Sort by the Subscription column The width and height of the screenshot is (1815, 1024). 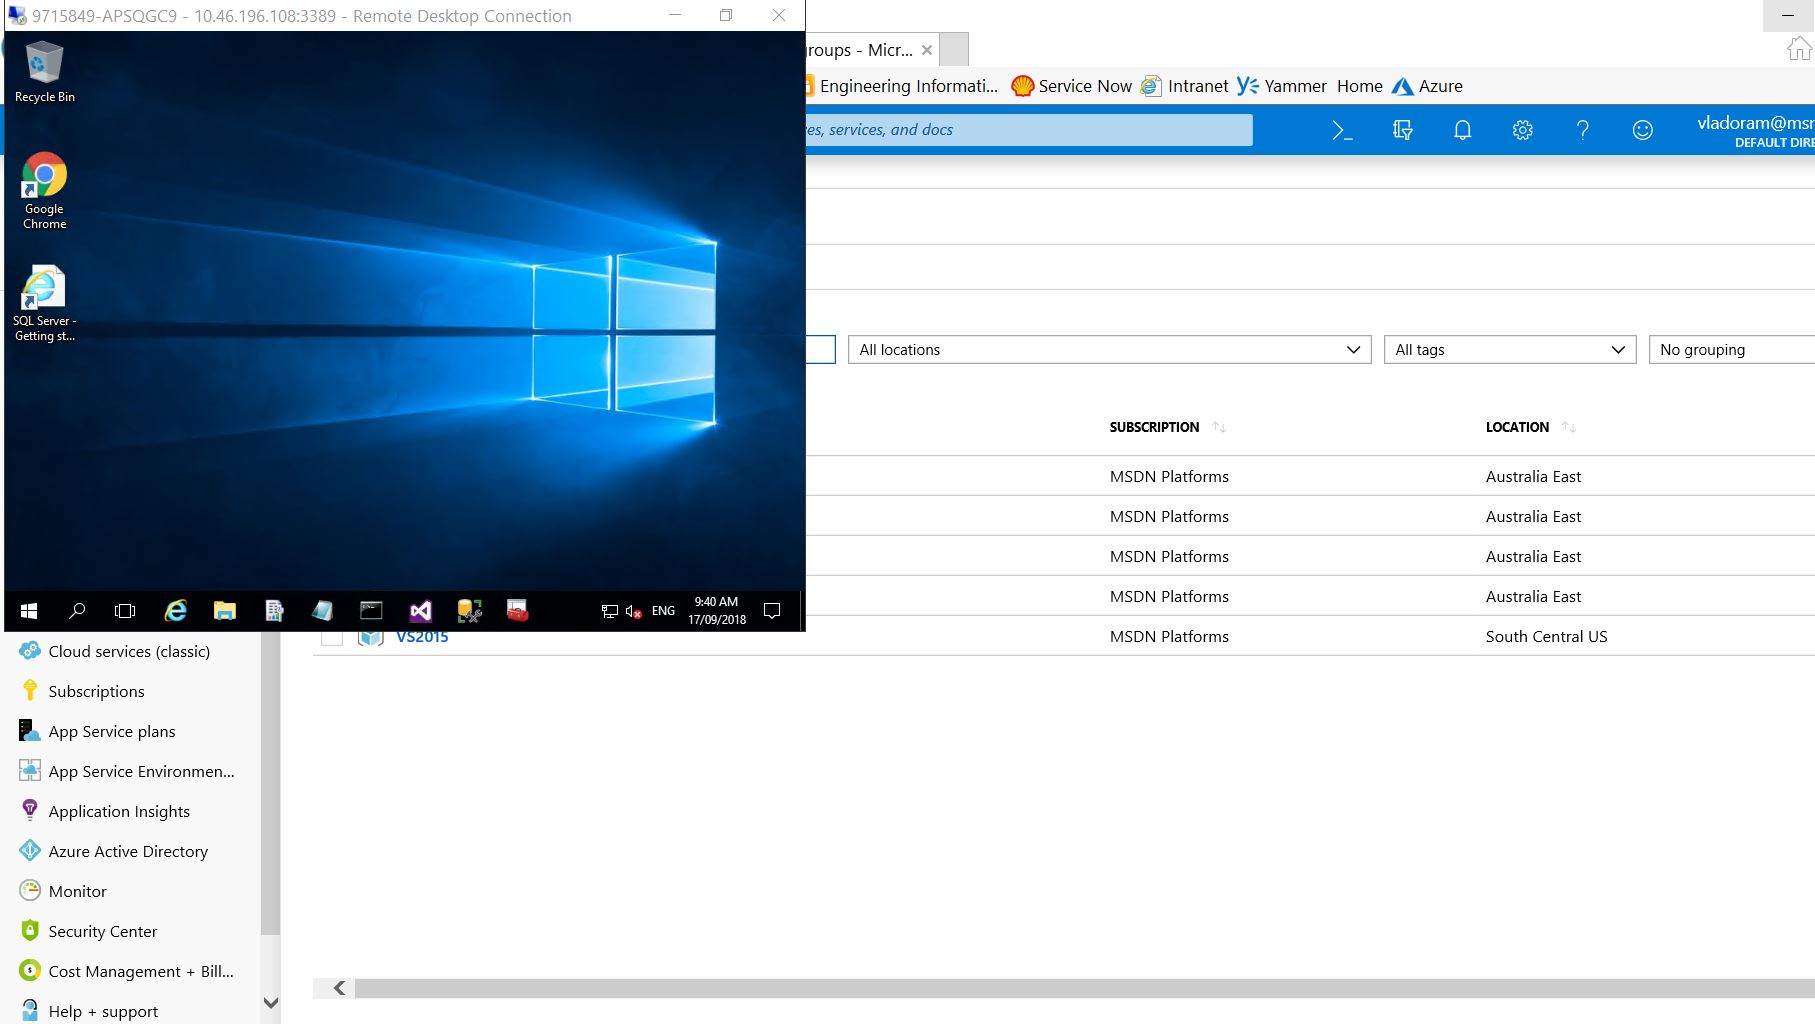click(1167, 427)
